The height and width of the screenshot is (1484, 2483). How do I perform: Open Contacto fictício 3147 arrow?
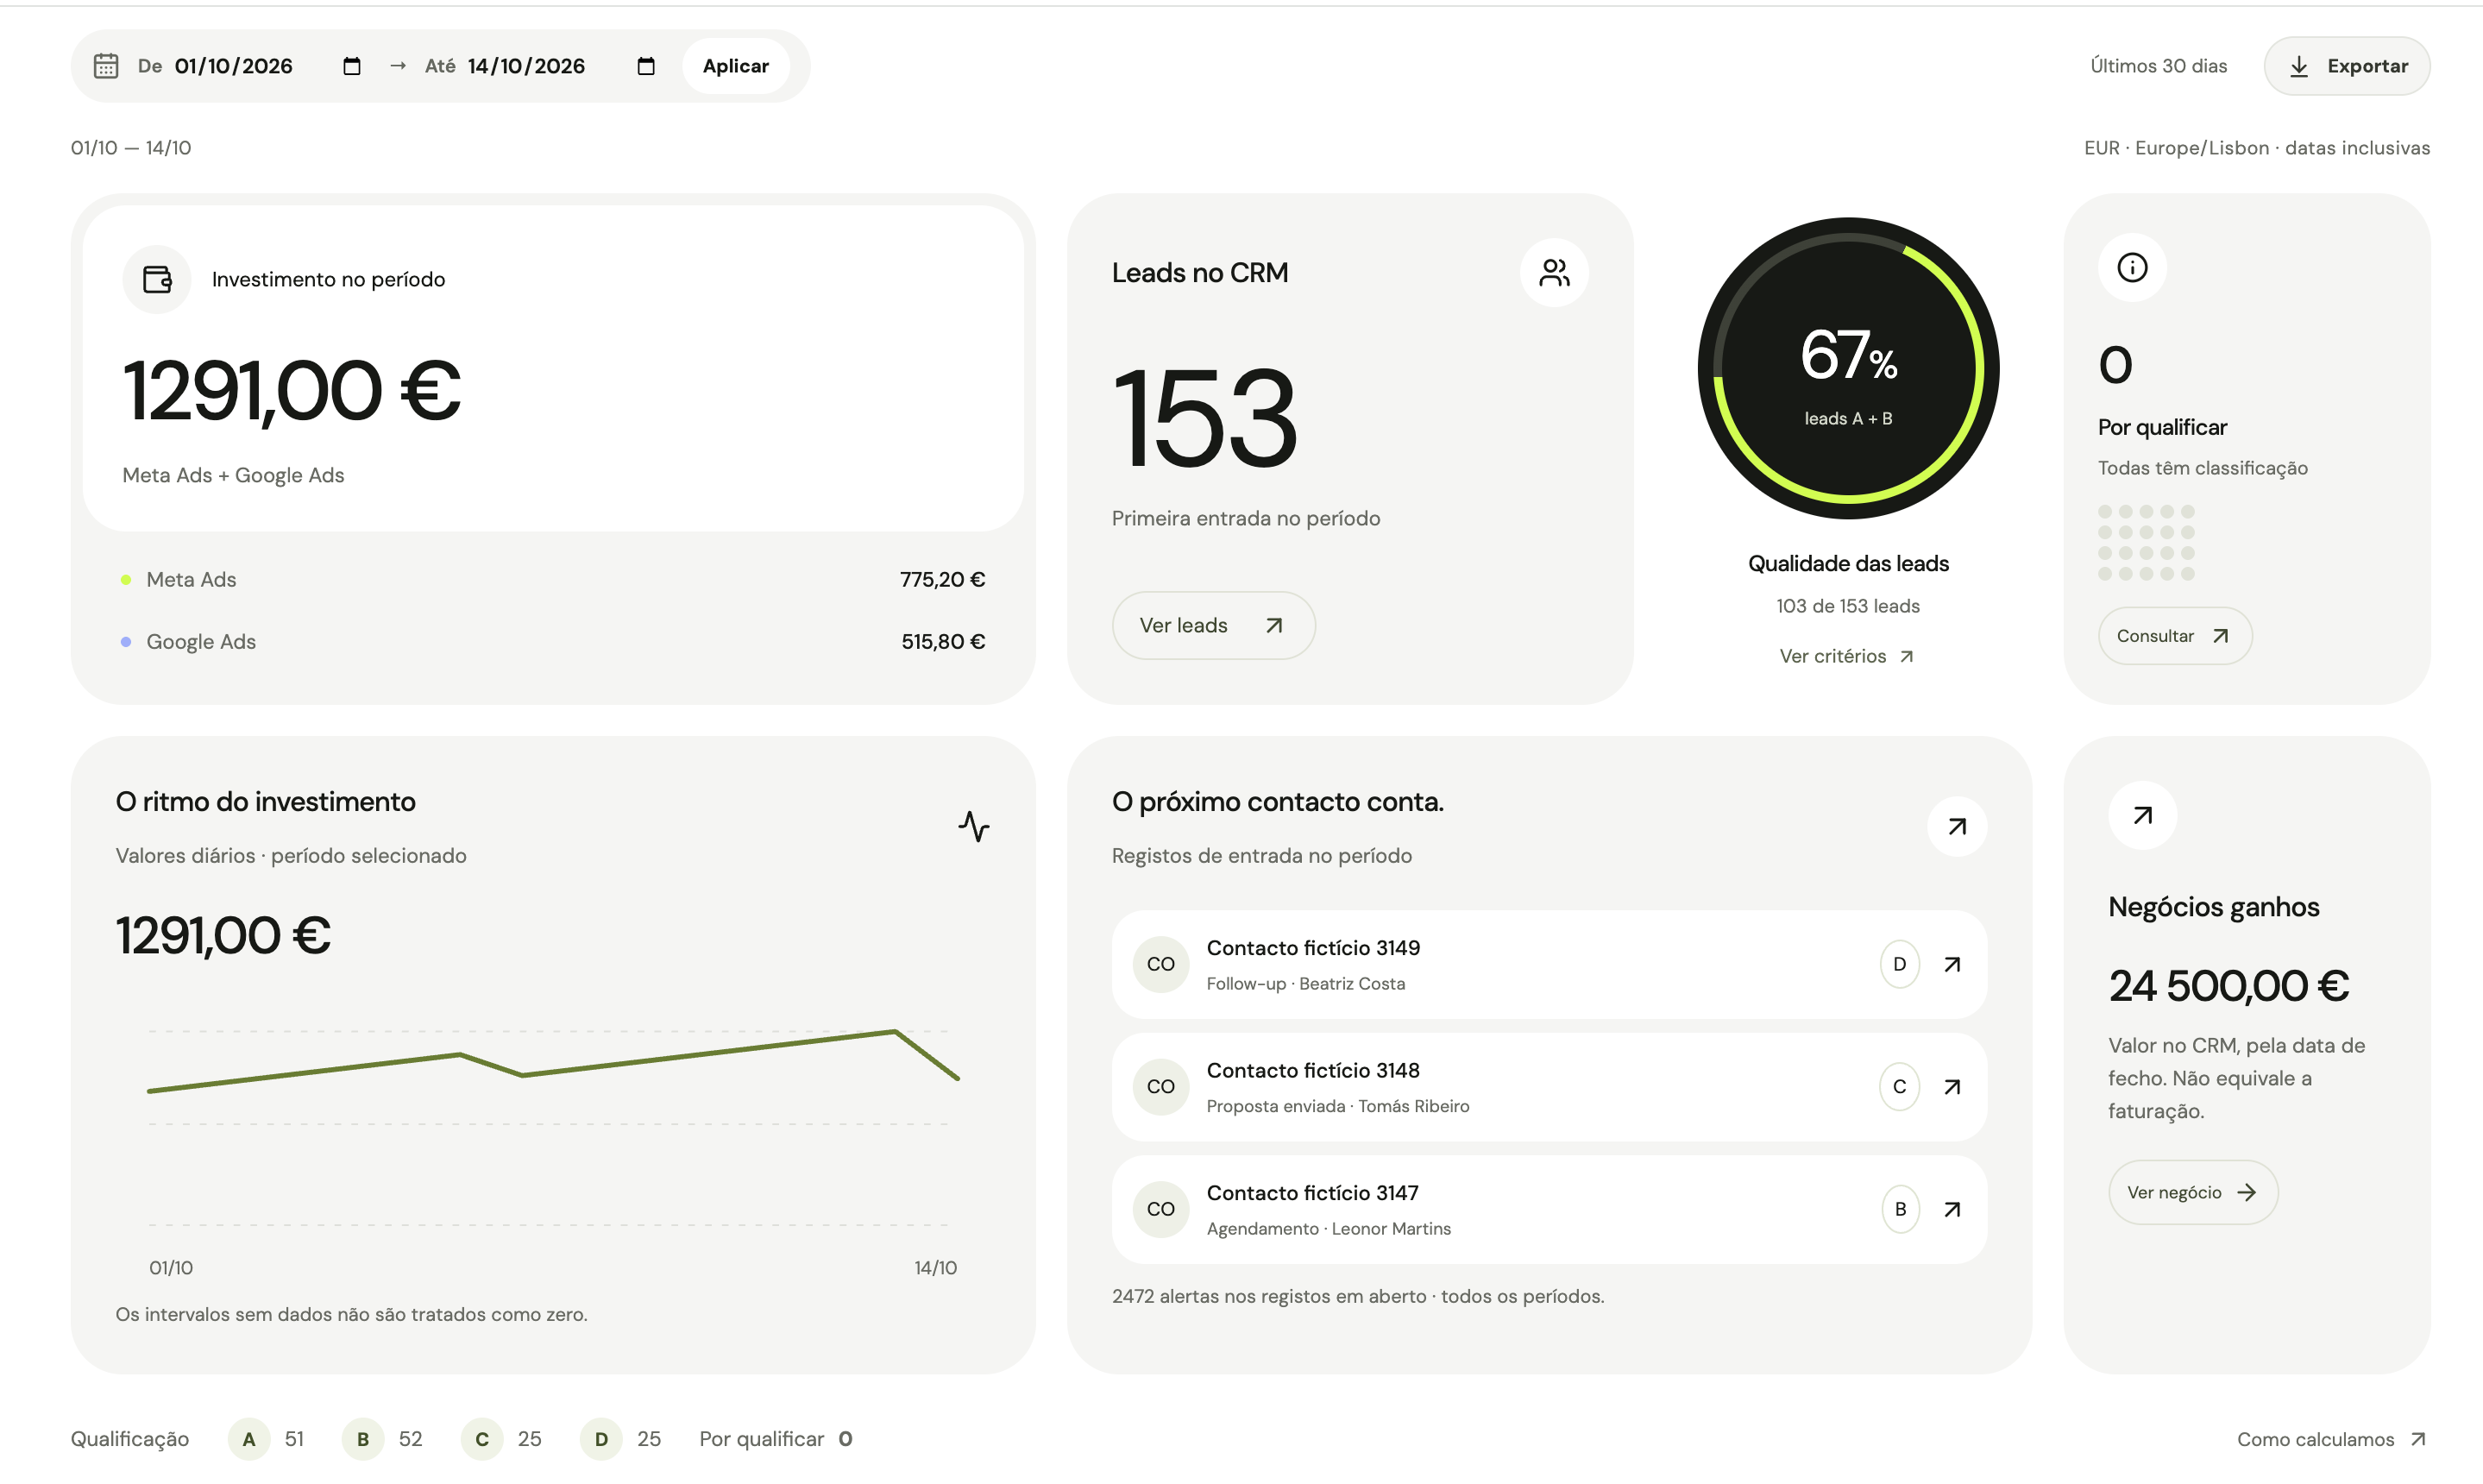(x=1952, y=1210)
